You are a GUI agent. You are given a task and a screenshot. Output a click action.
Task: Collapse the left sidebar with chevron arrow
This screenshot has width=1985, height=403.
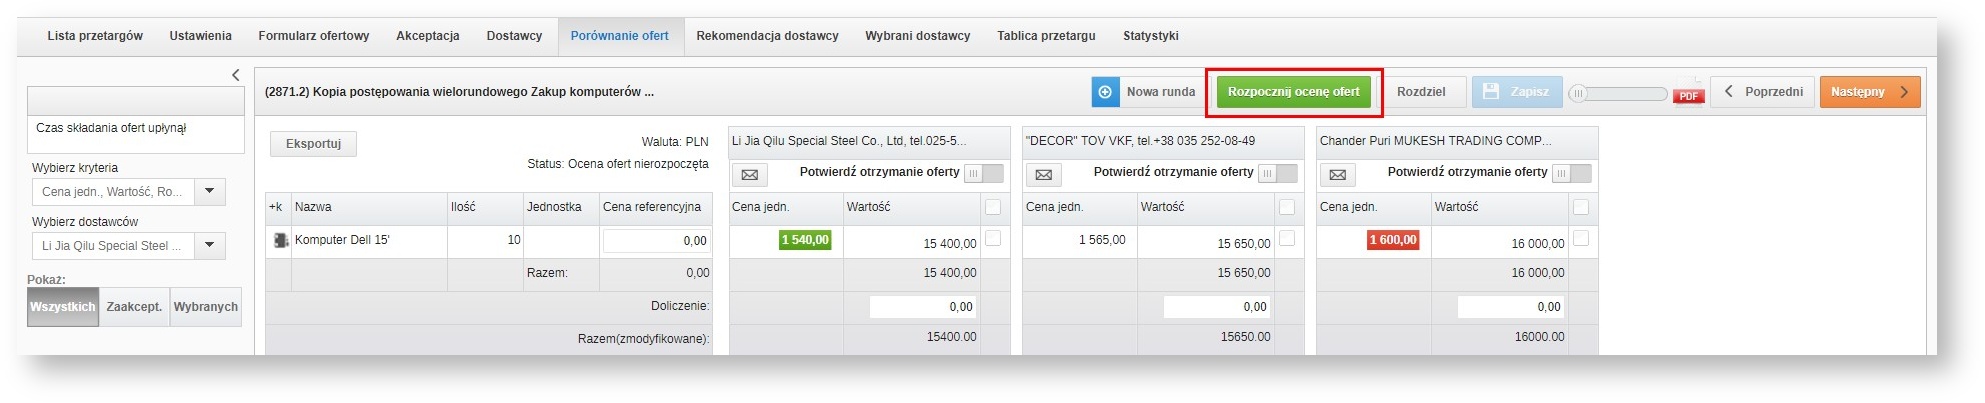pyautogui.click(x=236, y=75)
